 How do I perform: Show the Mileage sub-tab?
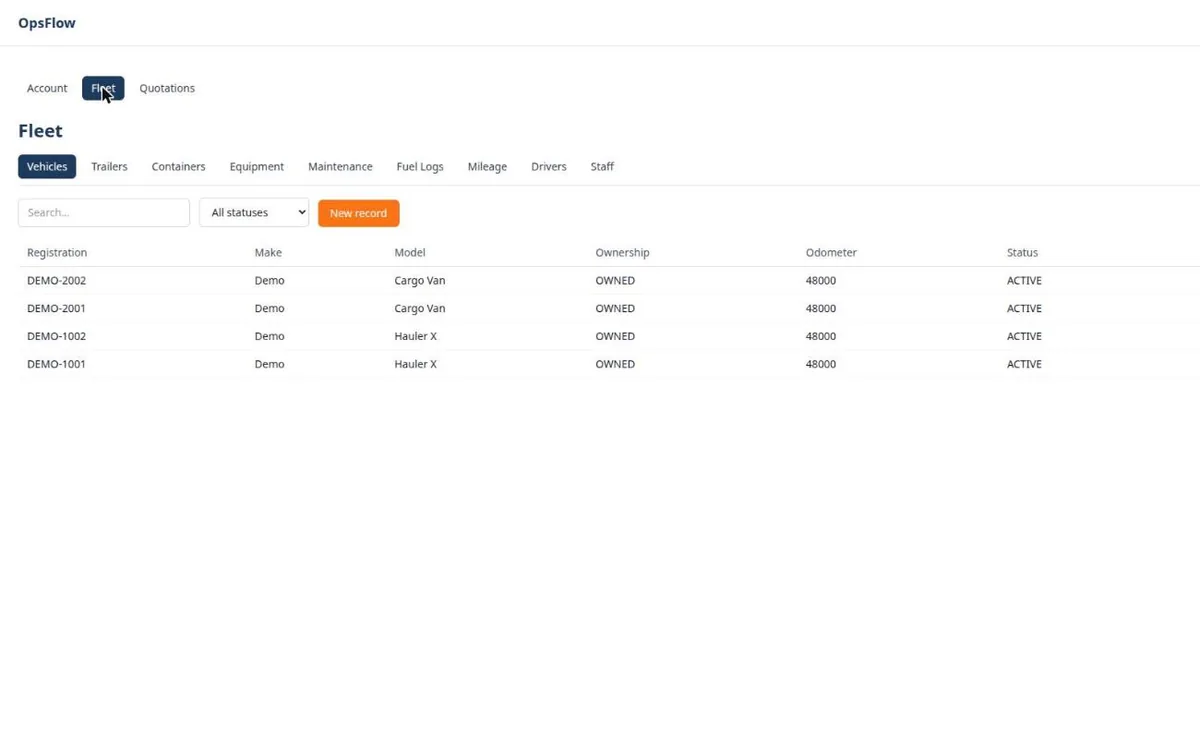click(487, 167)
